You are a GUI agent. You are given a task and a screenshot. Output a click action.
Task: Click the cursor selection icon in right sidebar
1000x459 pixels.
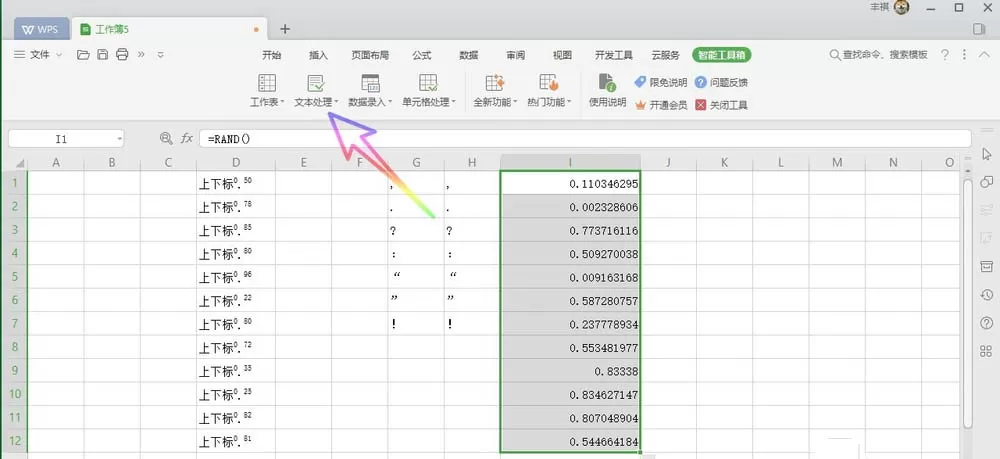pos(987,154)
